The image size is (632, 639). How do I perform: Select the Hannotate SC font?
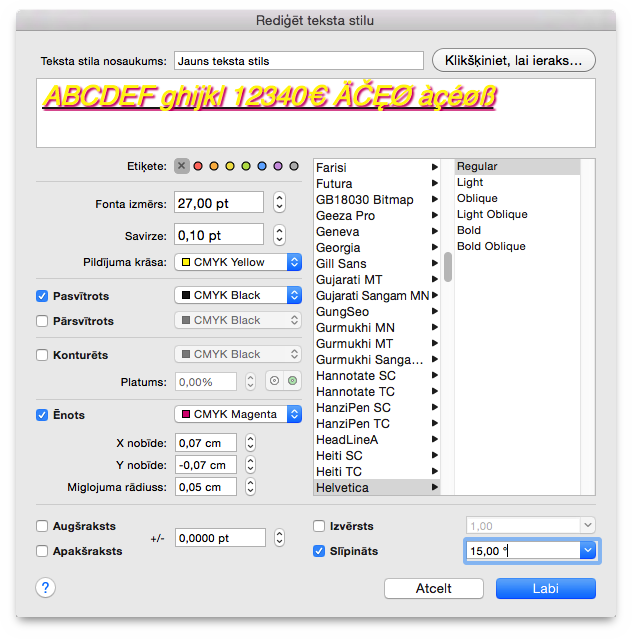coord(377,375)
